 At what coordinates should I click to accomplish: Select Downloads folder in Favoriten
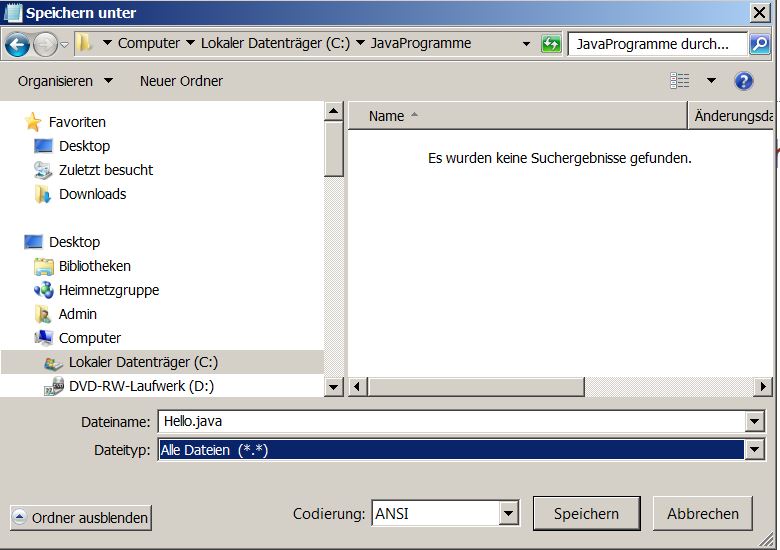point(92,194)
